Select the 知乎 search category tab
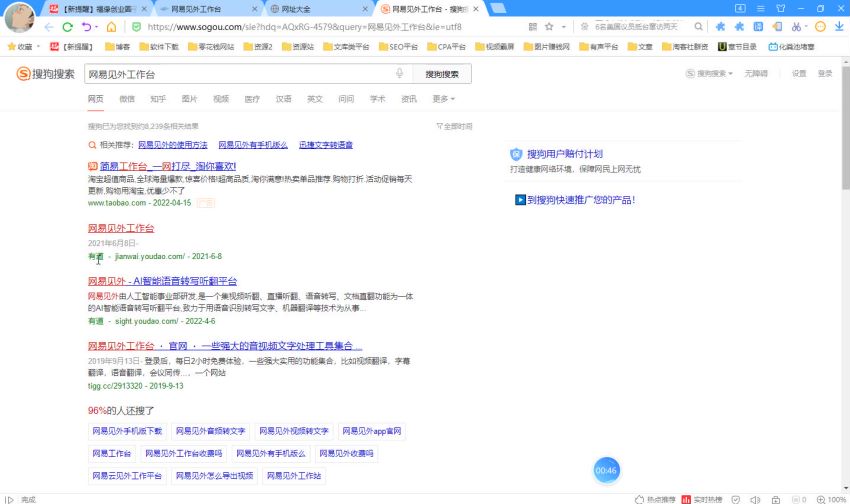The width and height of the screenshot is (850, 504). pos(158,99)
